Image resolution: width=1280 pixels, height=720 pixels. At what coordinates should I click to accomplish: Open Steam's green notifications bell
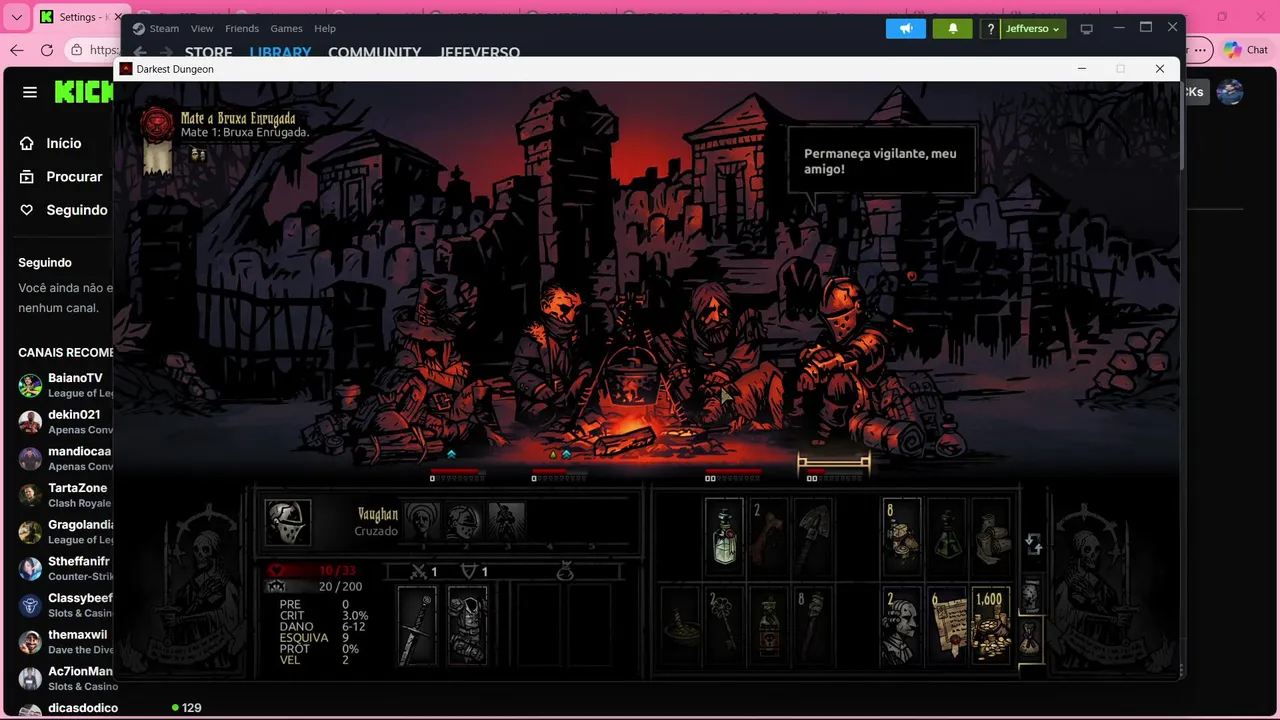(x=953, y=28)
